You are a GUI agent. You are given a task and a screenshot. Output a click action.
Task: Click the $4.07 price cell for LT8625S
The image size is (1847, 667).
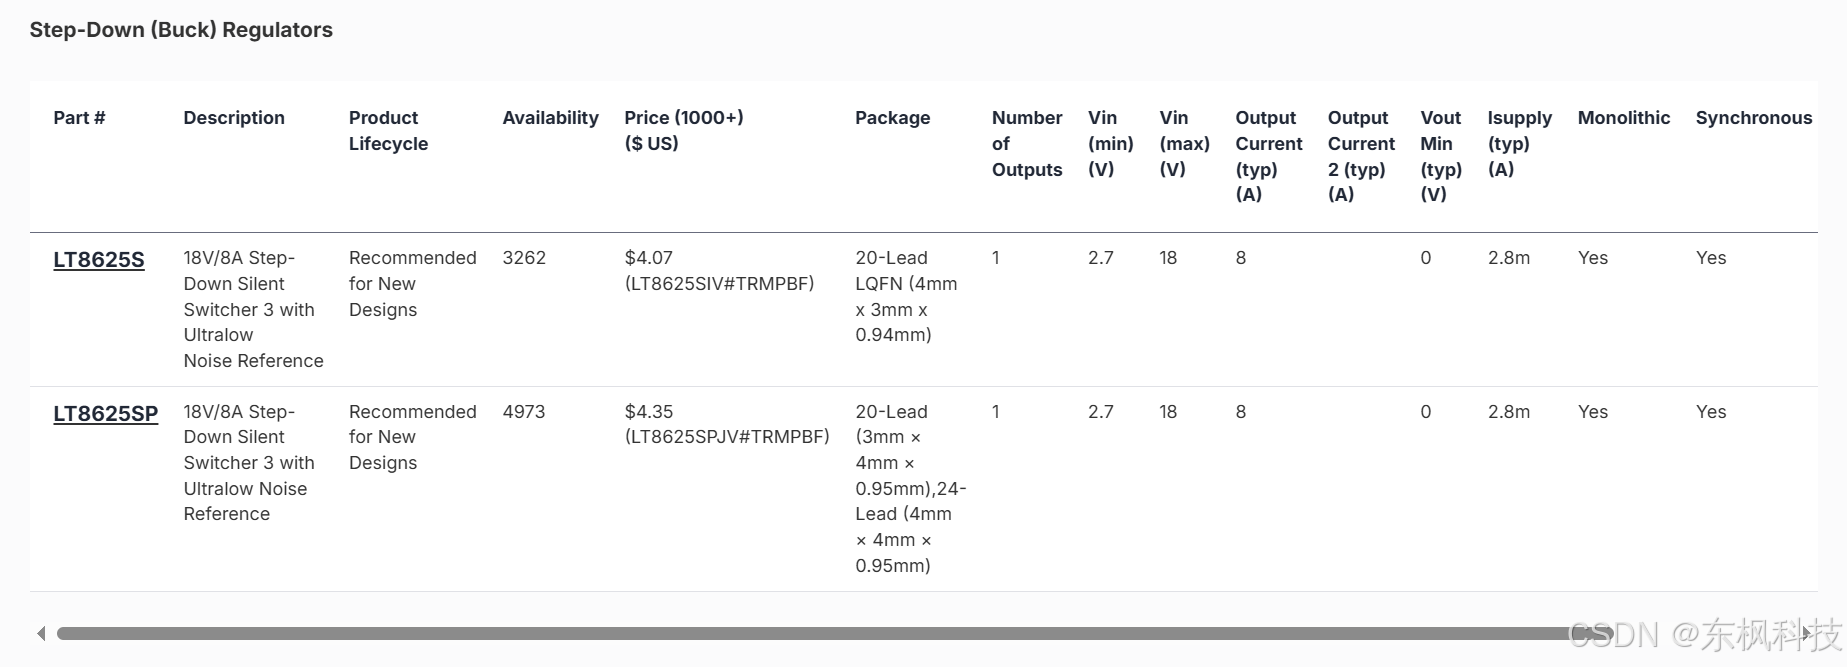pyautogui.click(x=648, y=258)
